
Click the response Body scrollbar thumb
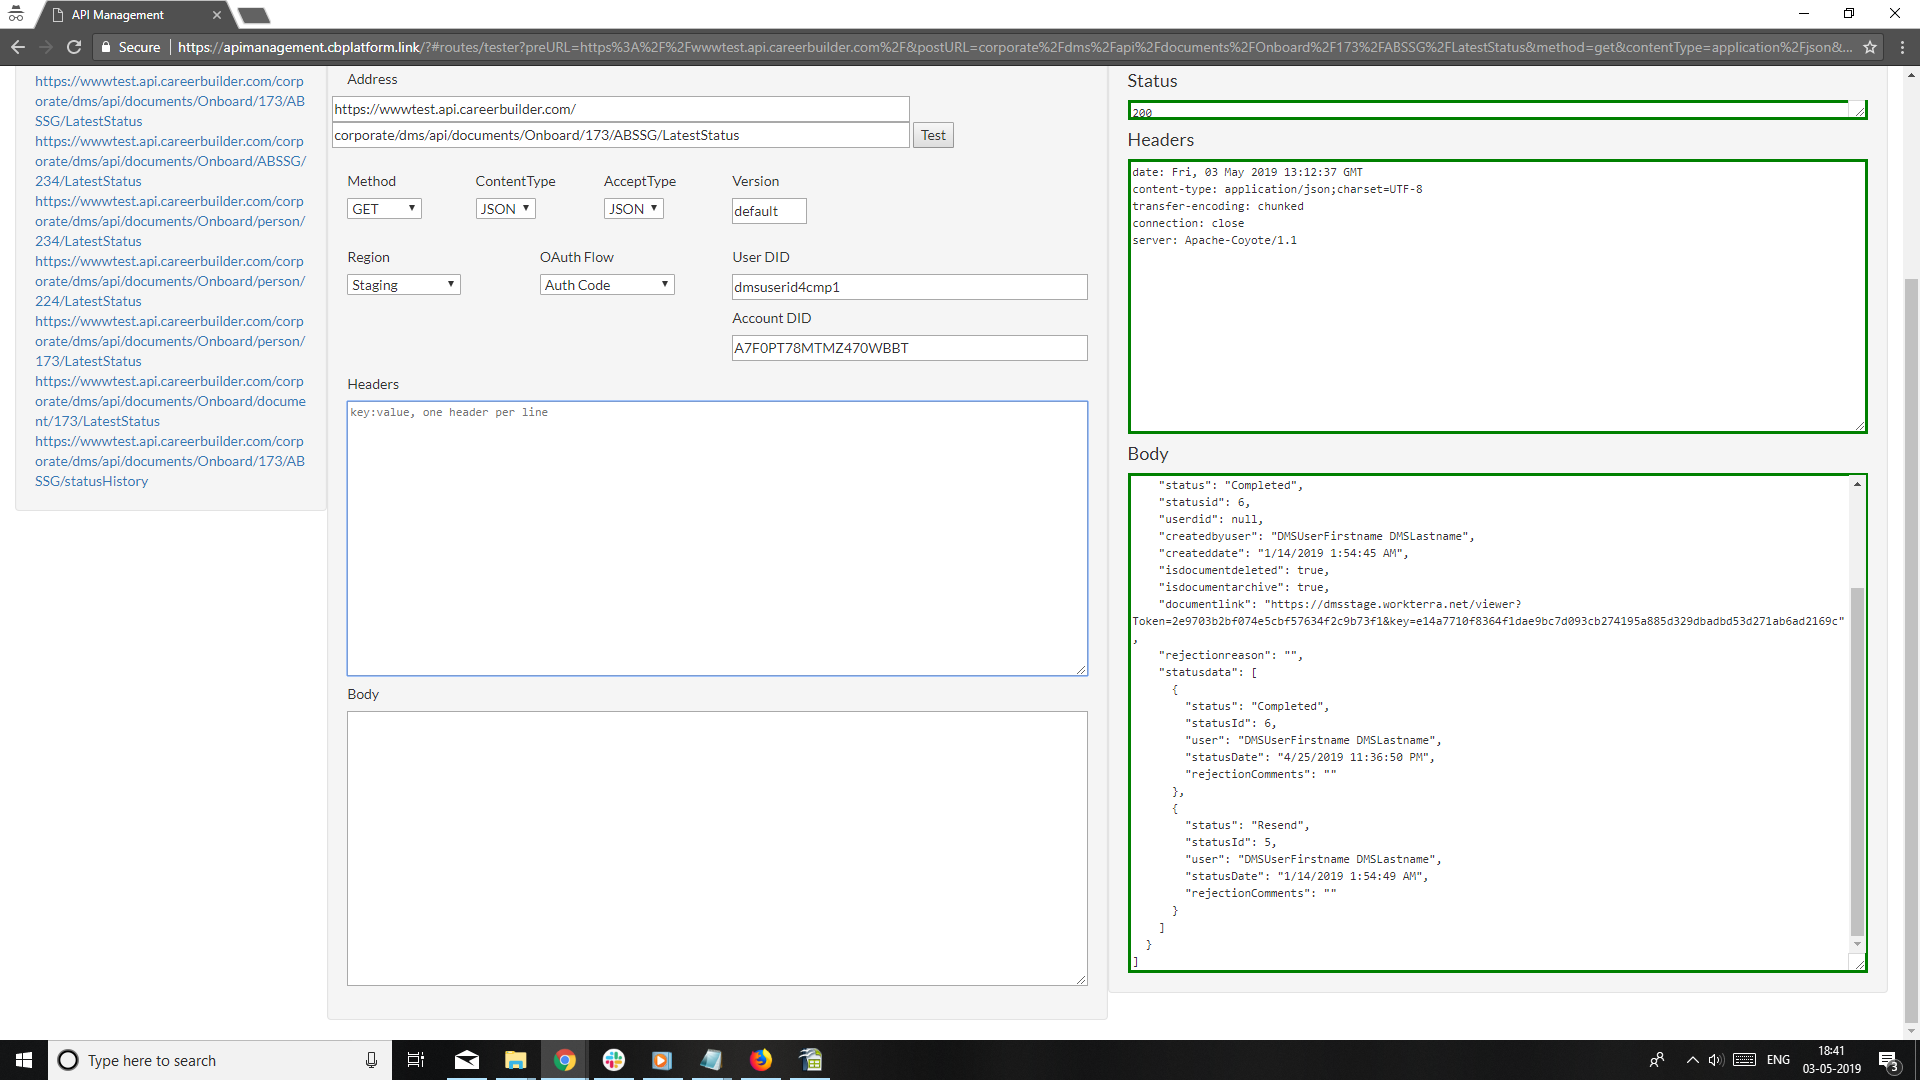pyautogui.click(x=1857, y=760)
